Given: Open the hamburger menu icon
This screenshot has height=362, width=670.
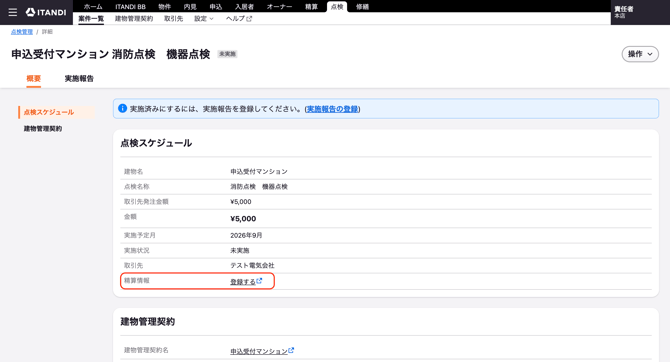Looking at the screenshot, I should [x=13, y=12].
